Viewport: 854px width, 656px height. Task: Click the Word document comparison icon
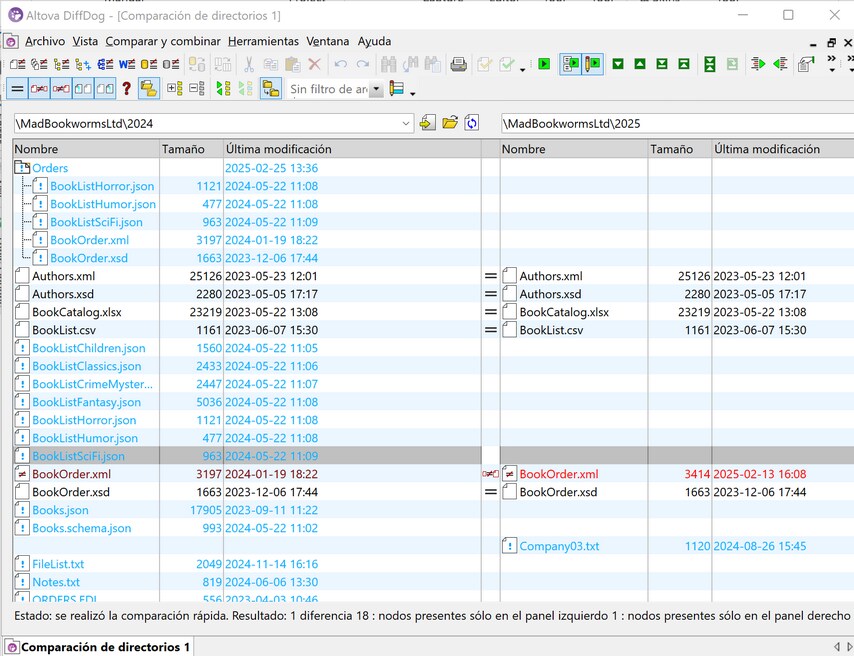click(x=127, y=64)
